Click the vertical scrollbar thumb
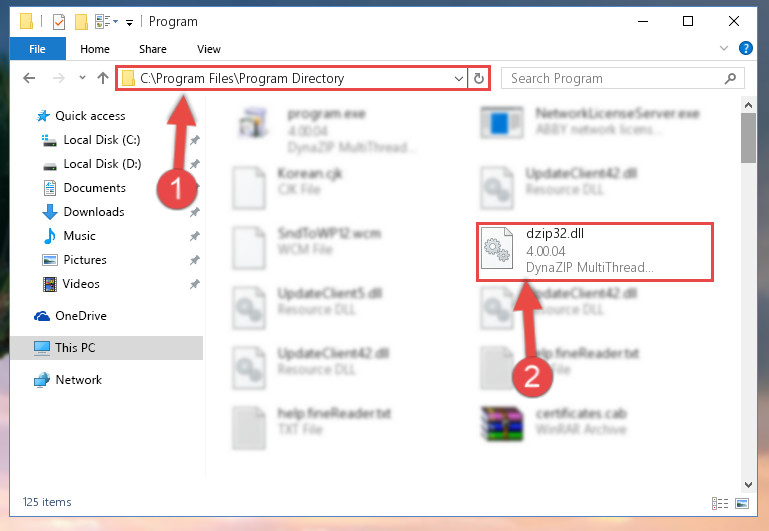Image resolution: width=769 pixels, height=531 pixels. 748,138
